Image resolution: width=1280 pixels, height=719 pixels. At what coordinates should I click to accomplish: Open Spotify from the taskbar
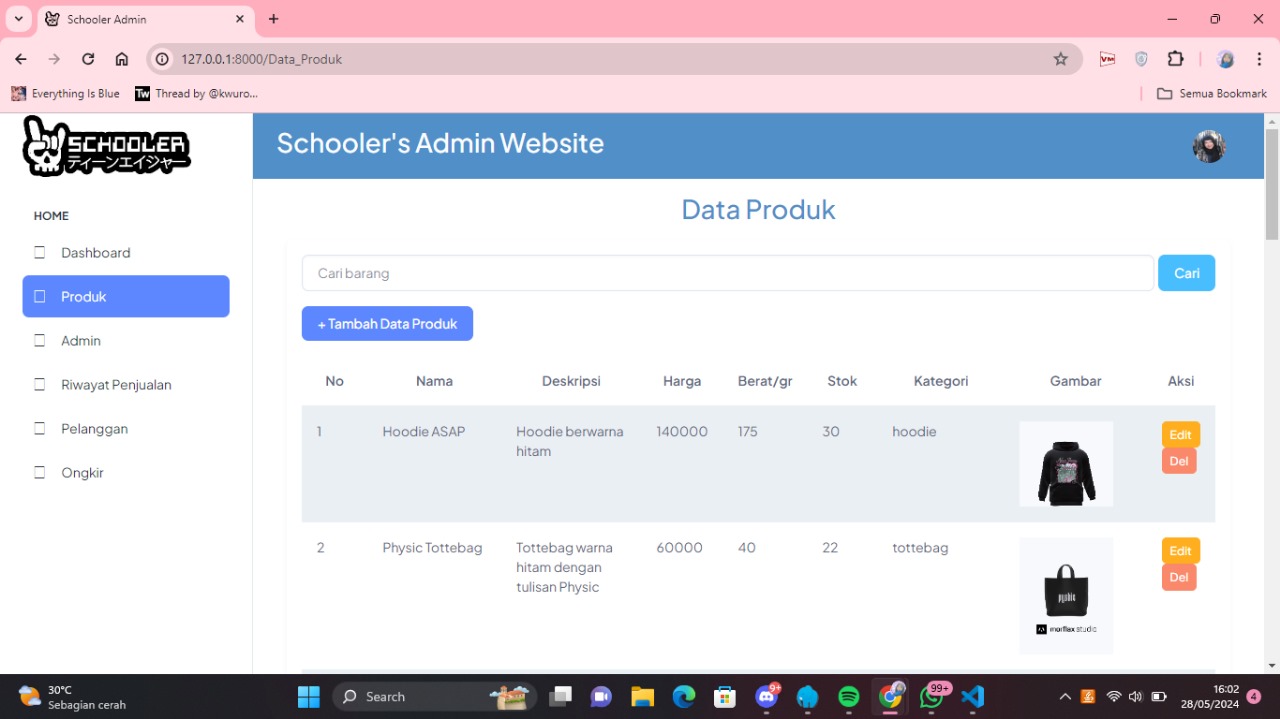[849, 696]
